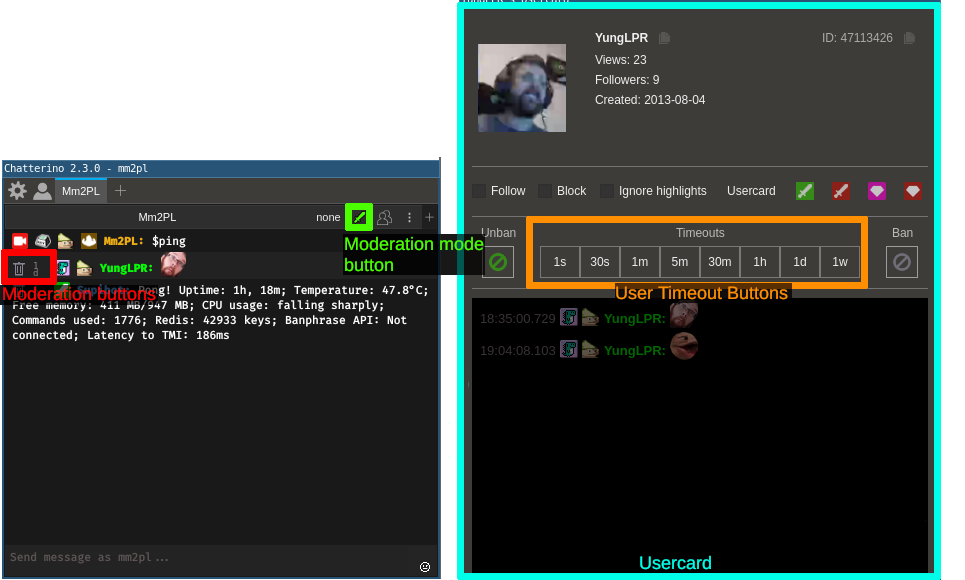Viewport: 965px width, 580px height.
Task: Apply the 1m timeout
Action: coord(640,262)
